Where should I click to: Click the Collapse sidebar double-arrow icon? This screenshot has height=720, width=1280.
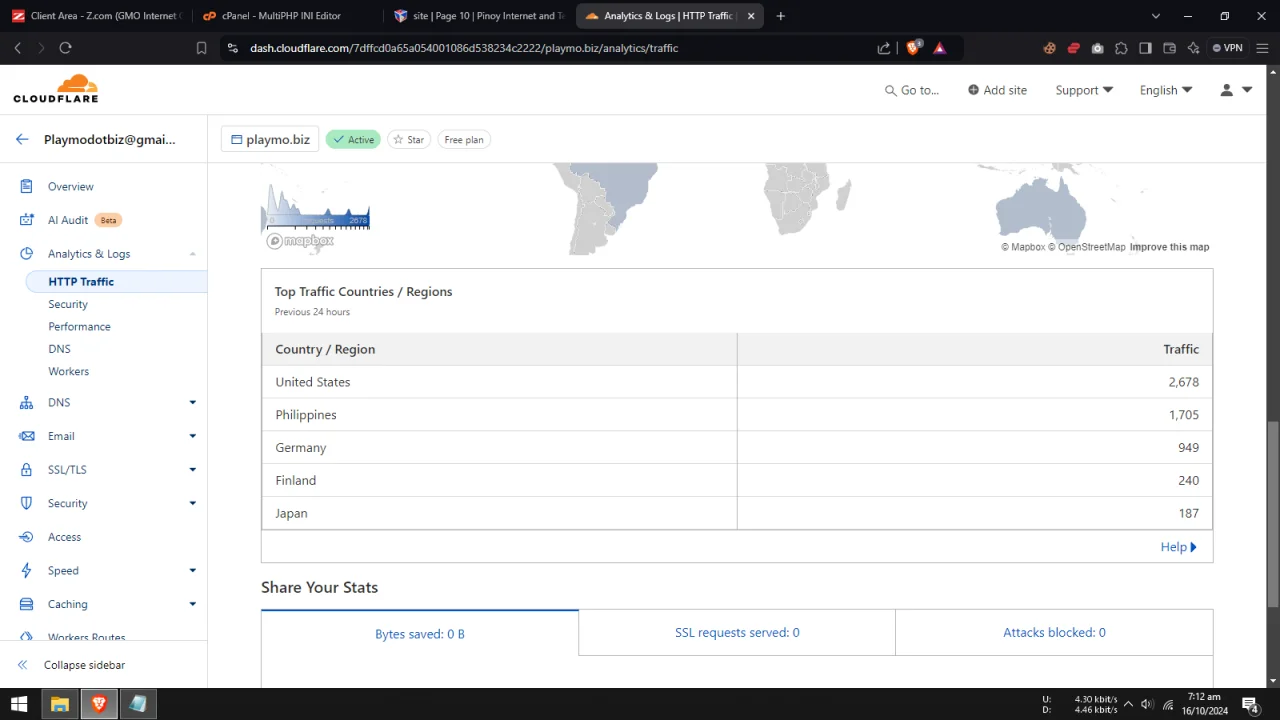click(x=22, y=665)
